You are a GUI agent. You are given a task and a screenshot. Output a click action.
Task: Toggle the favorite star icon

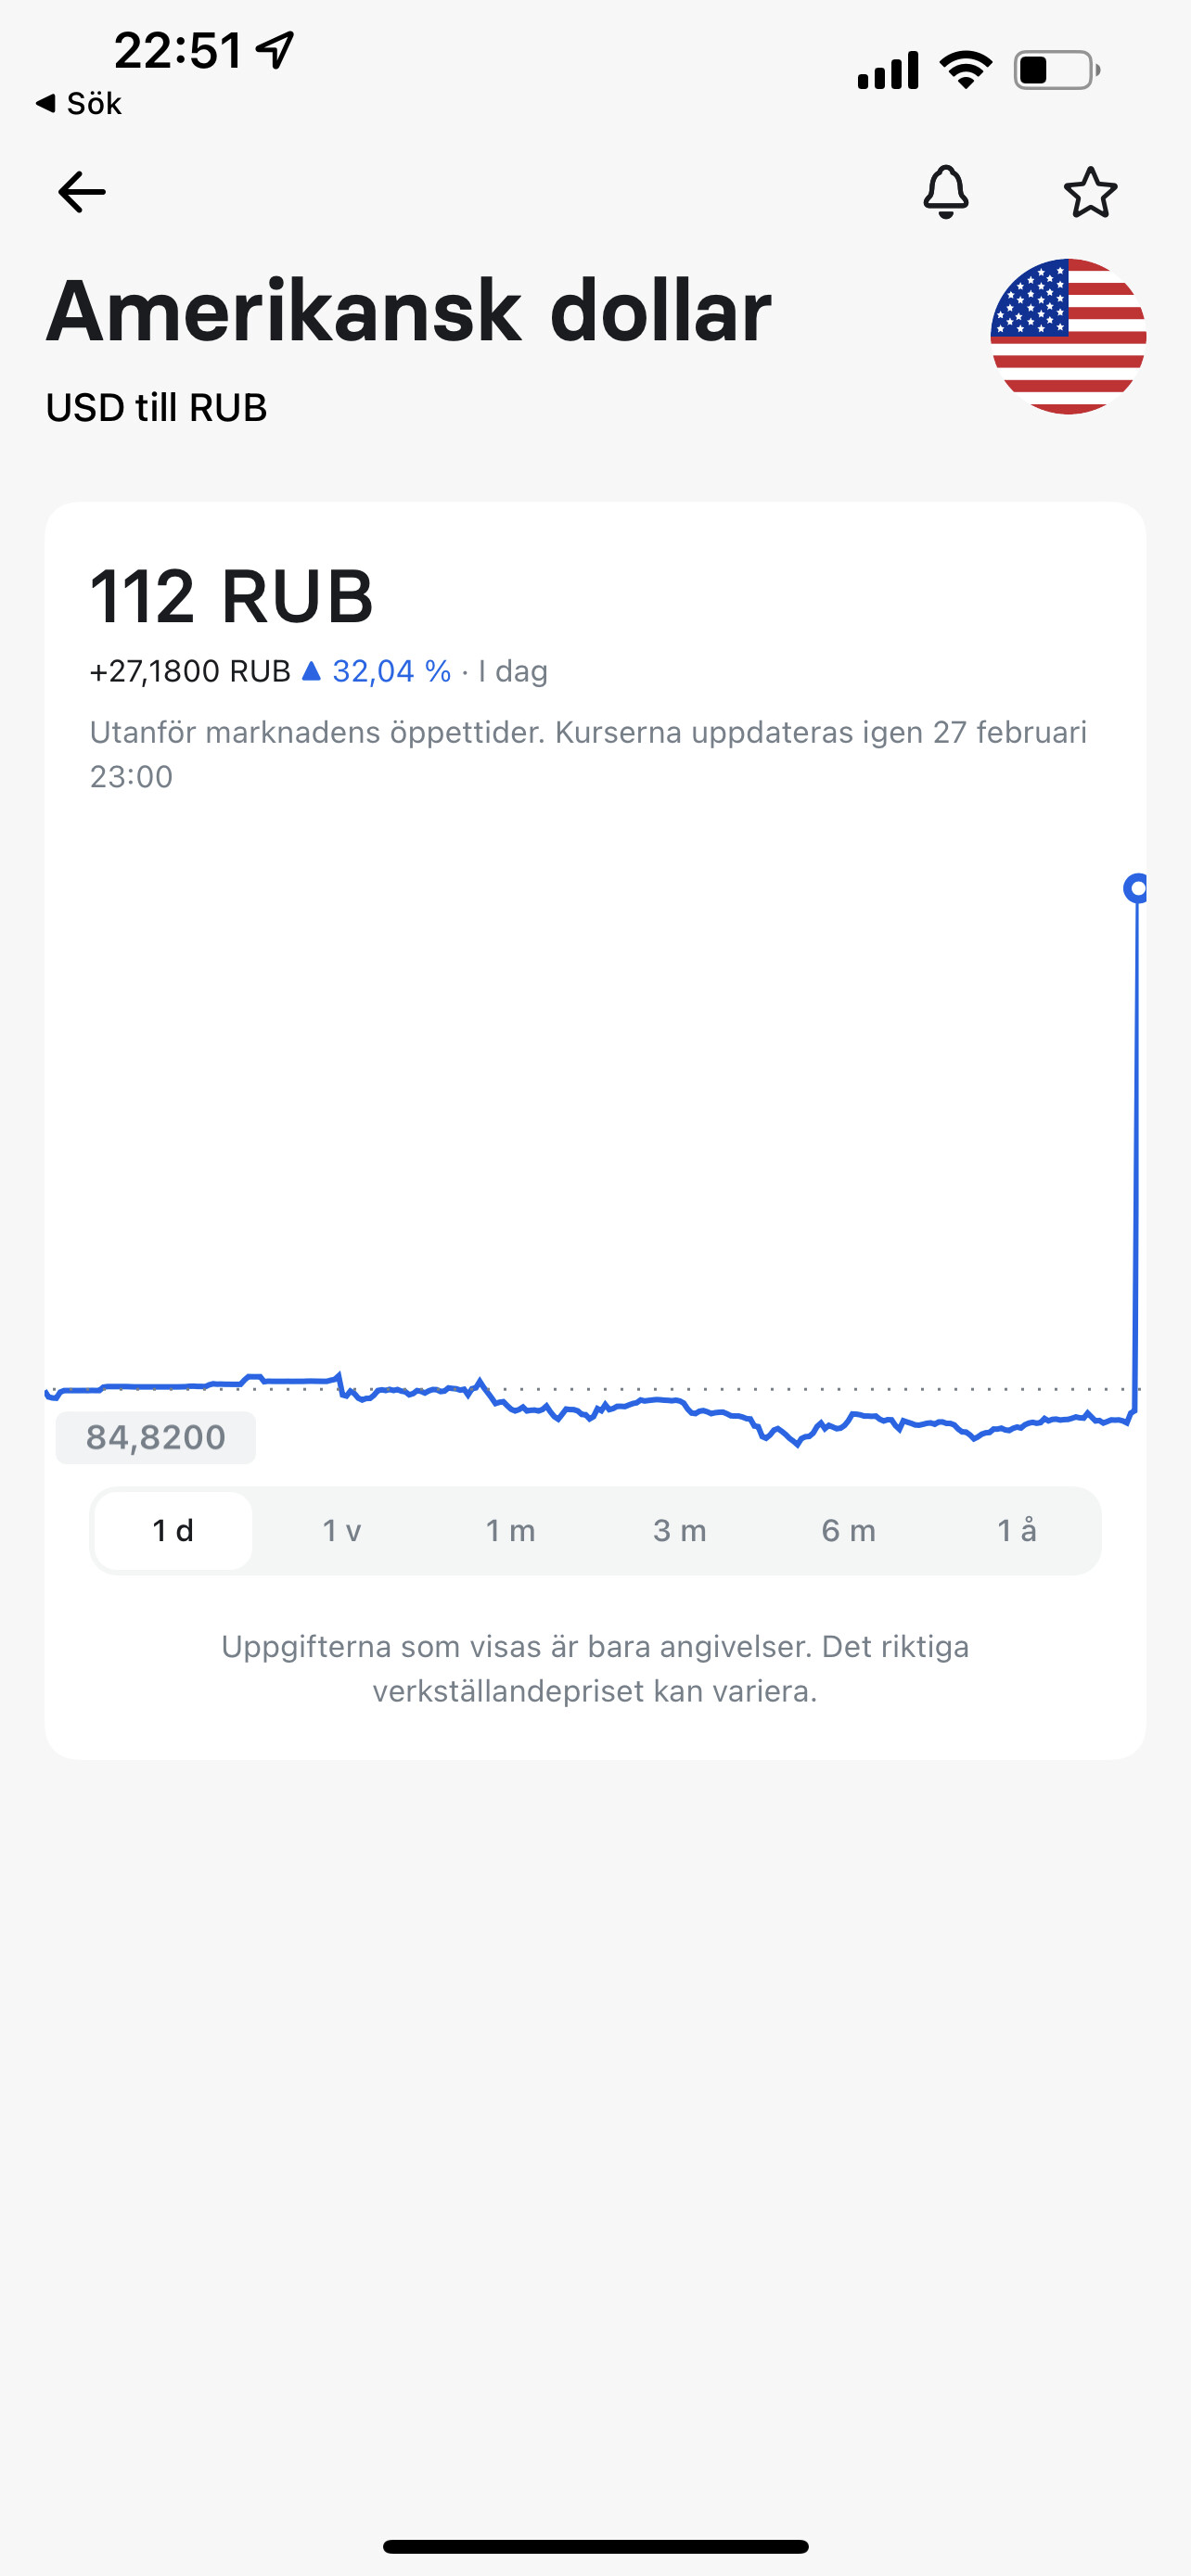tap(1089, 192)
